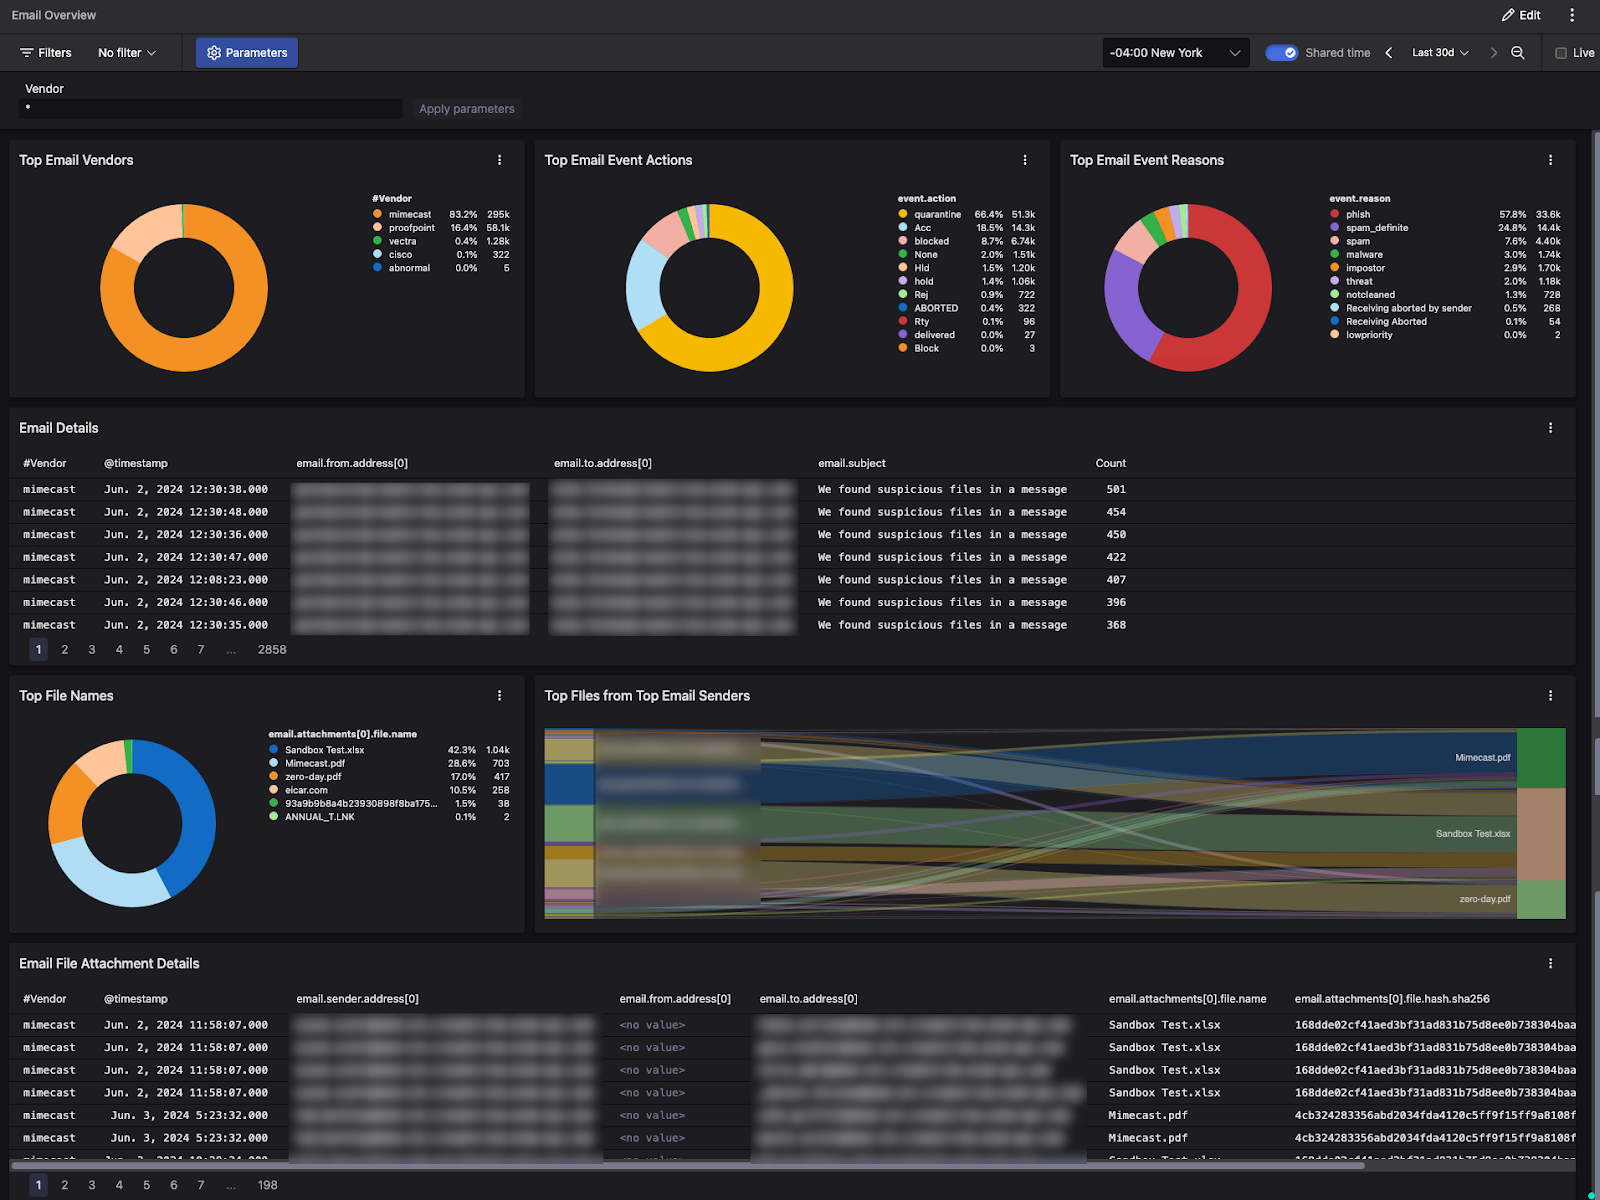Open the Top Email Vendors panel options menu
1600x1200 pixels.
500,160
